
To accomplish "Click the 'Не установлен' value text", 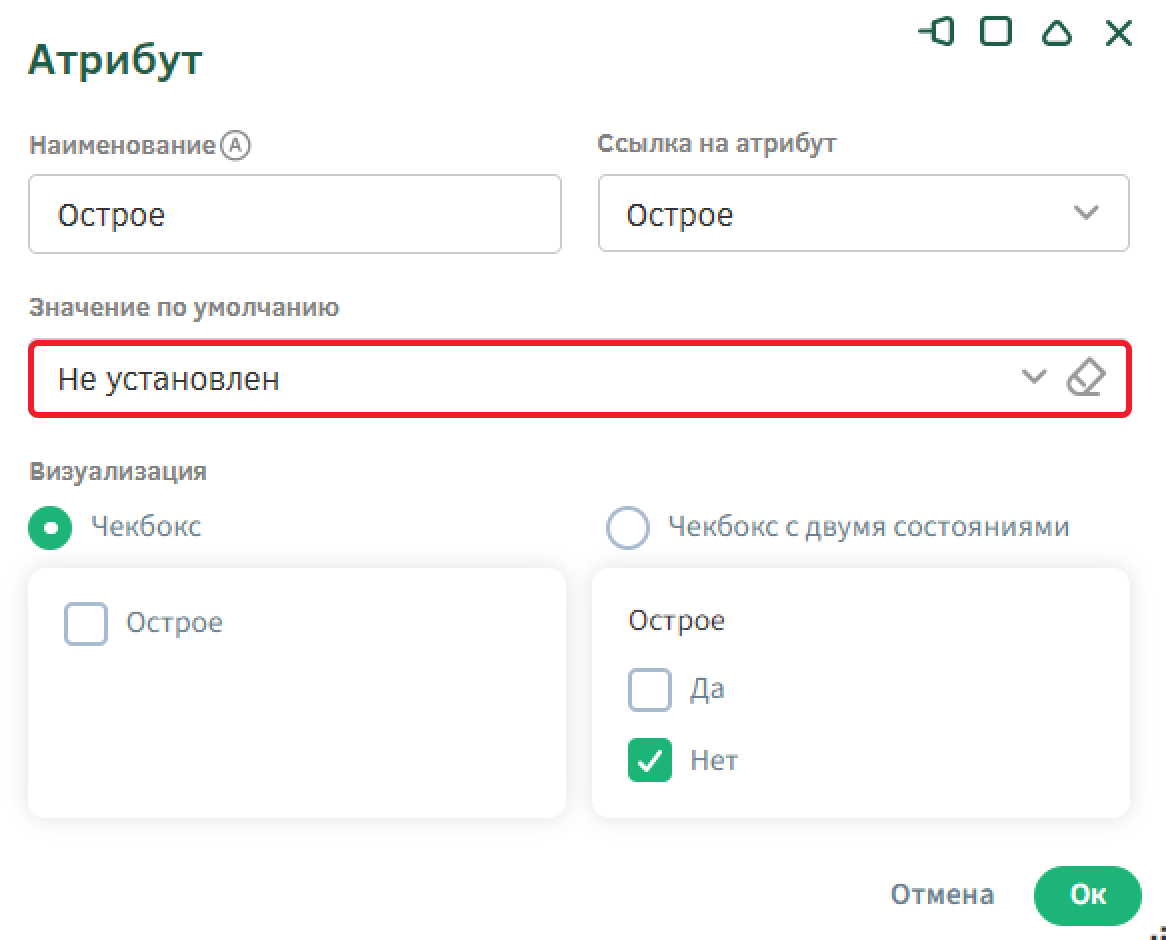I will click(x=168, y=379).
